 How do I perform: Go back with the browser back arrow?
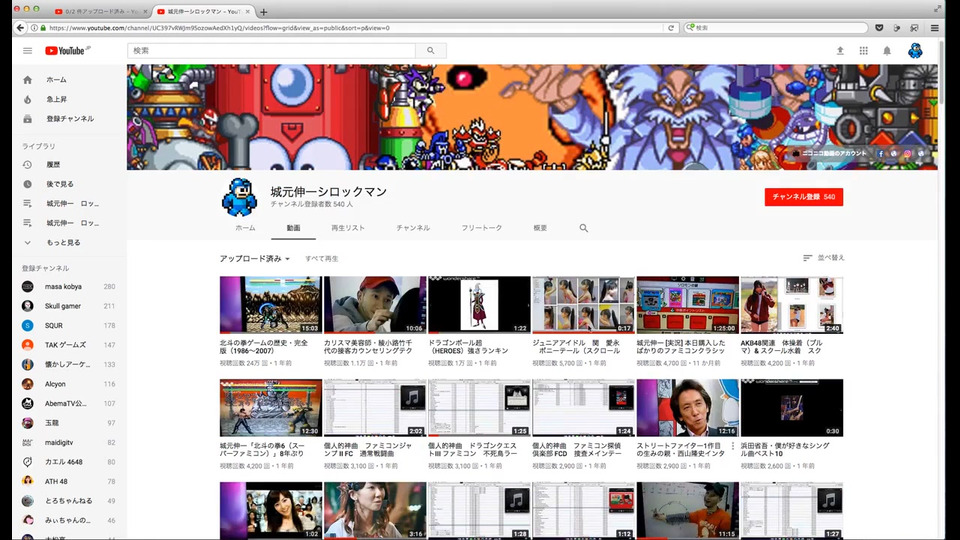pos(20,28)
